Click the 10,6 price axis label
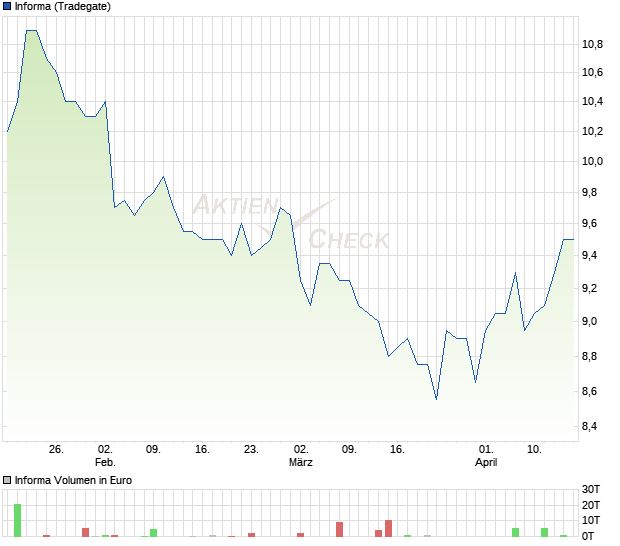This screenshot has height=546, width=620. (x=592, y=72)
